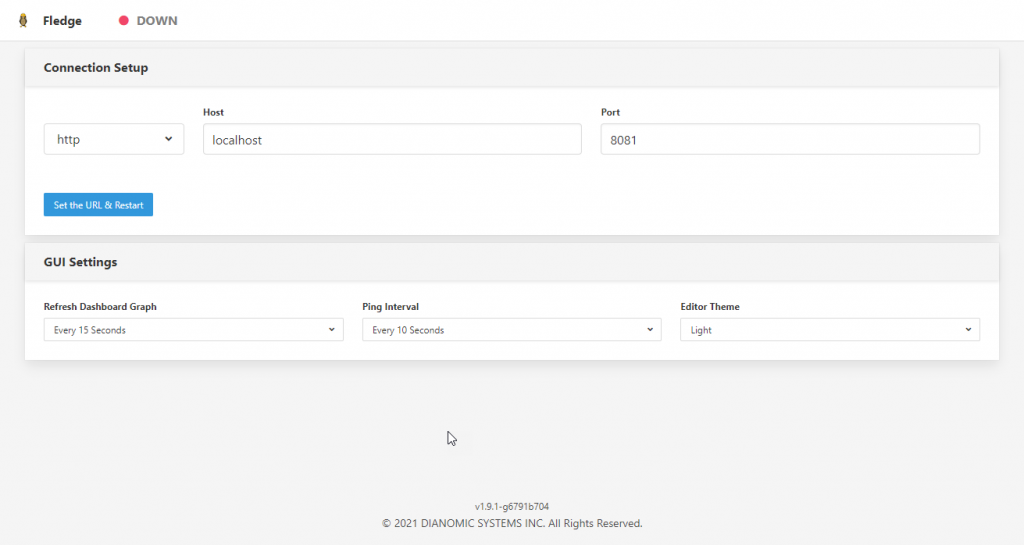Open the Editor Theme dropdown

[829, 330]
